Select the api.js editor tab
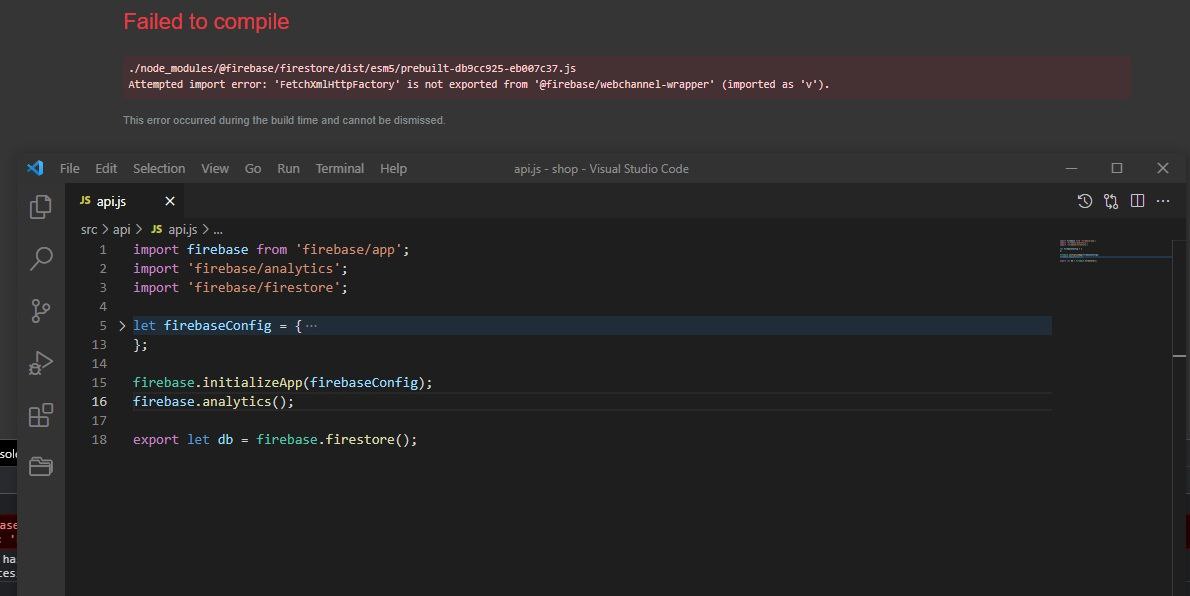 111,201
